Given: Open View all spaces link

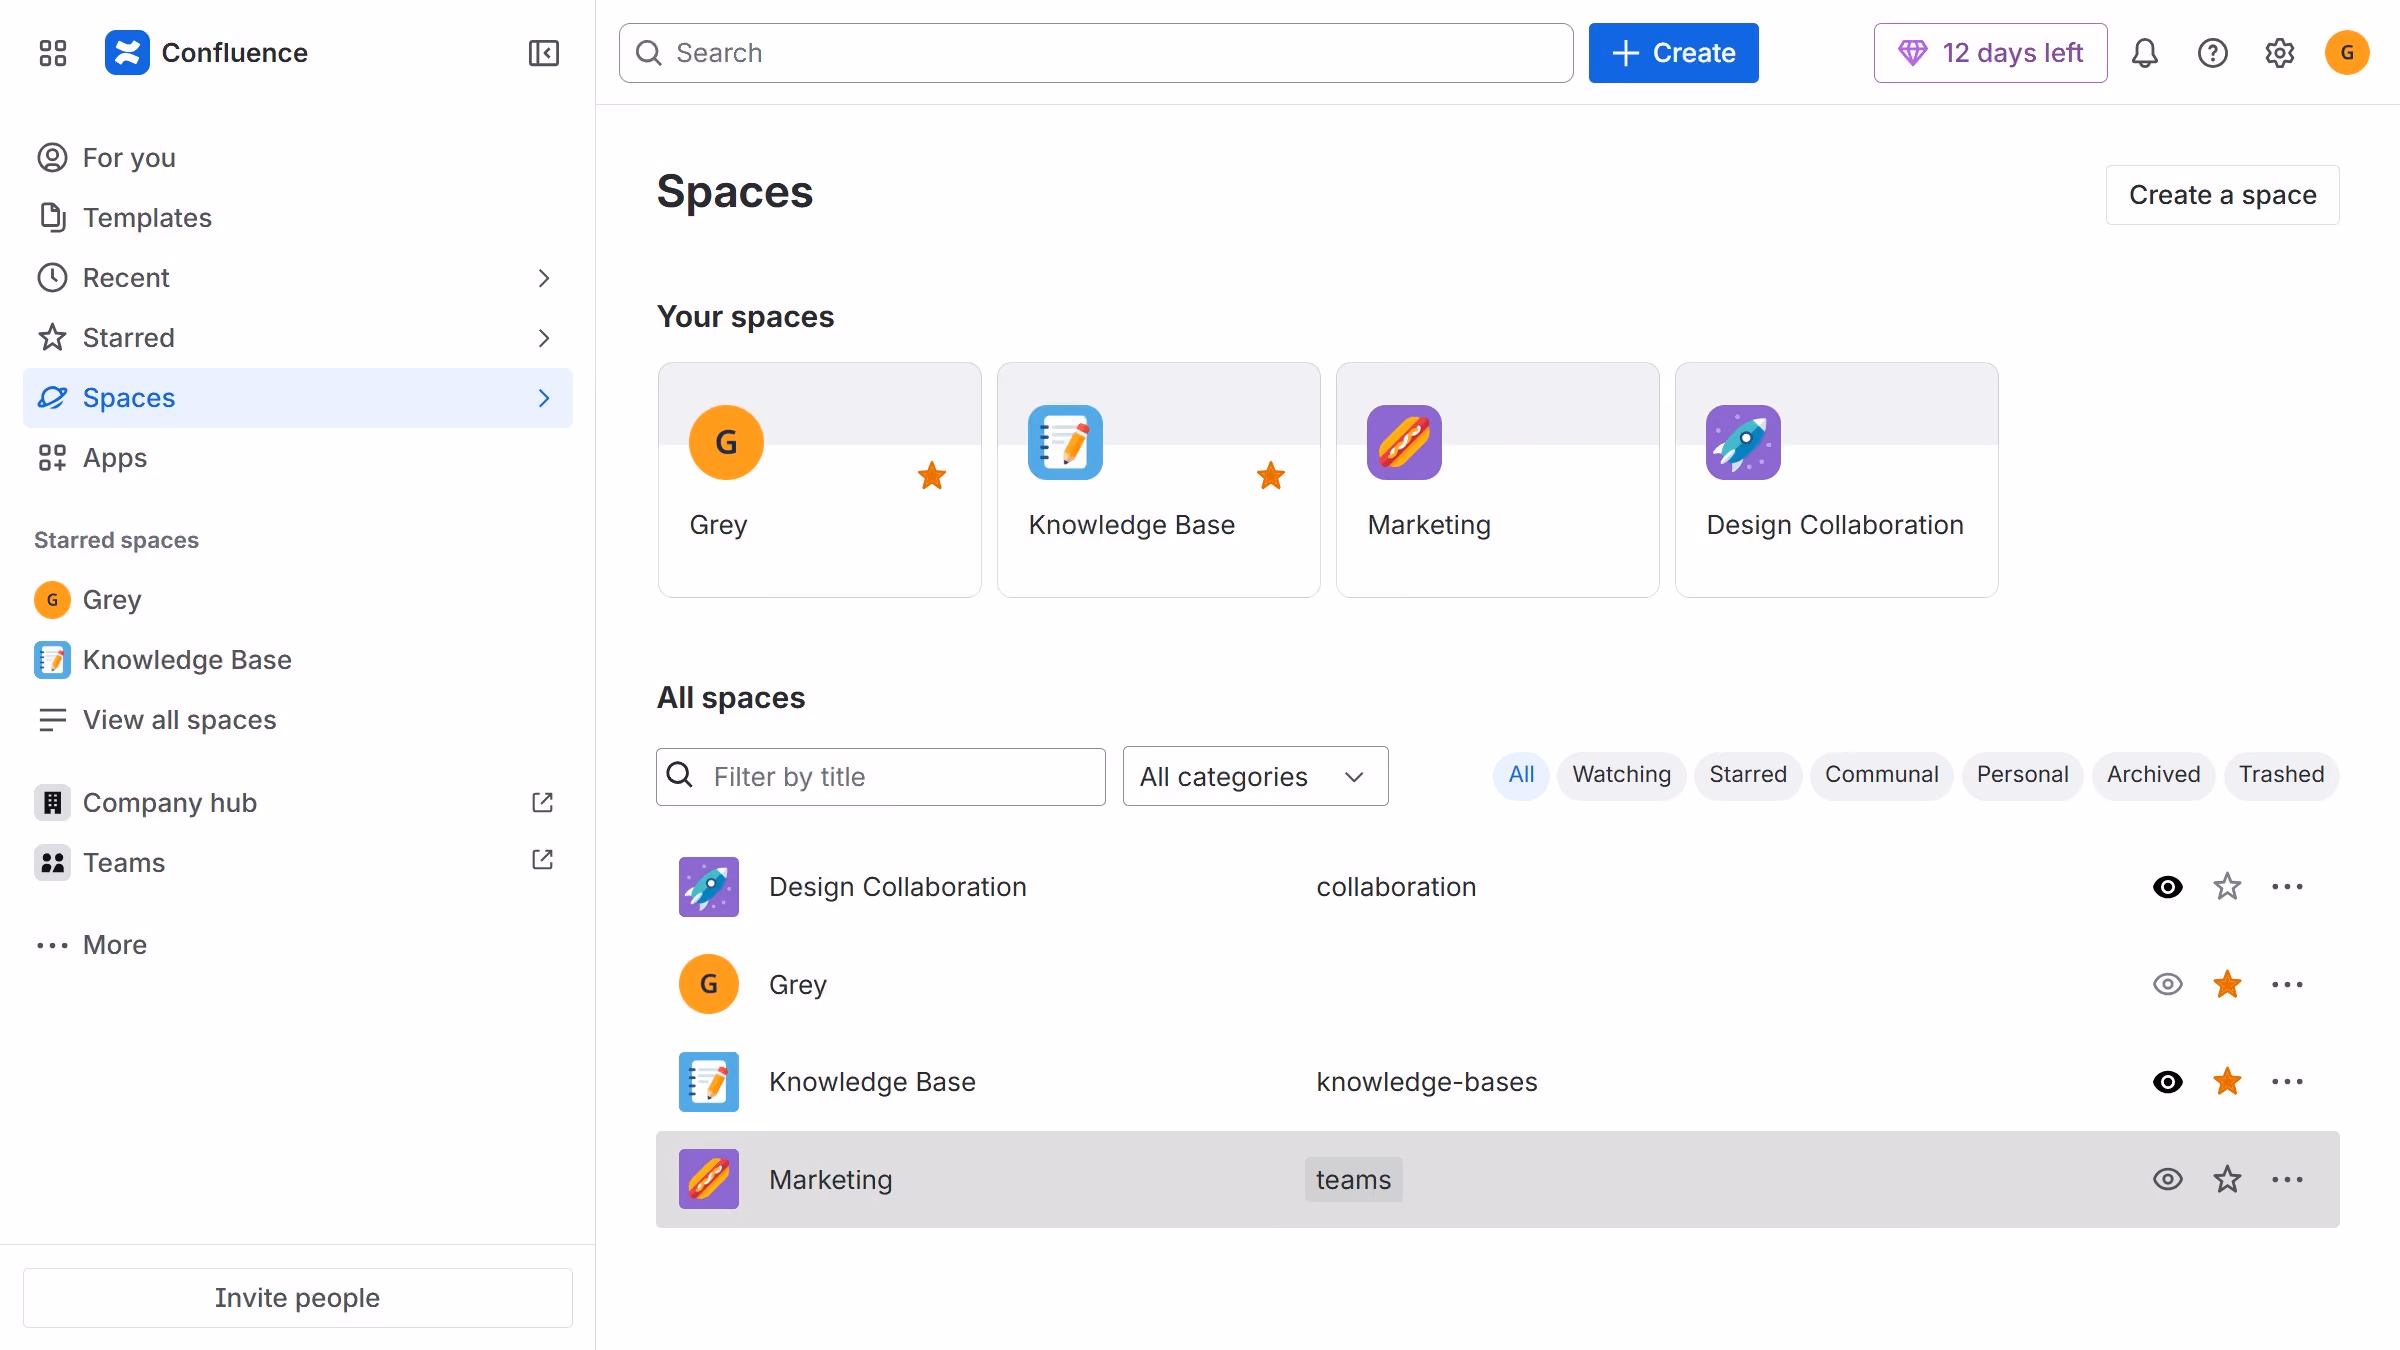Looking at the screenshot, I should pyautogui.click(x=297, y=720).
